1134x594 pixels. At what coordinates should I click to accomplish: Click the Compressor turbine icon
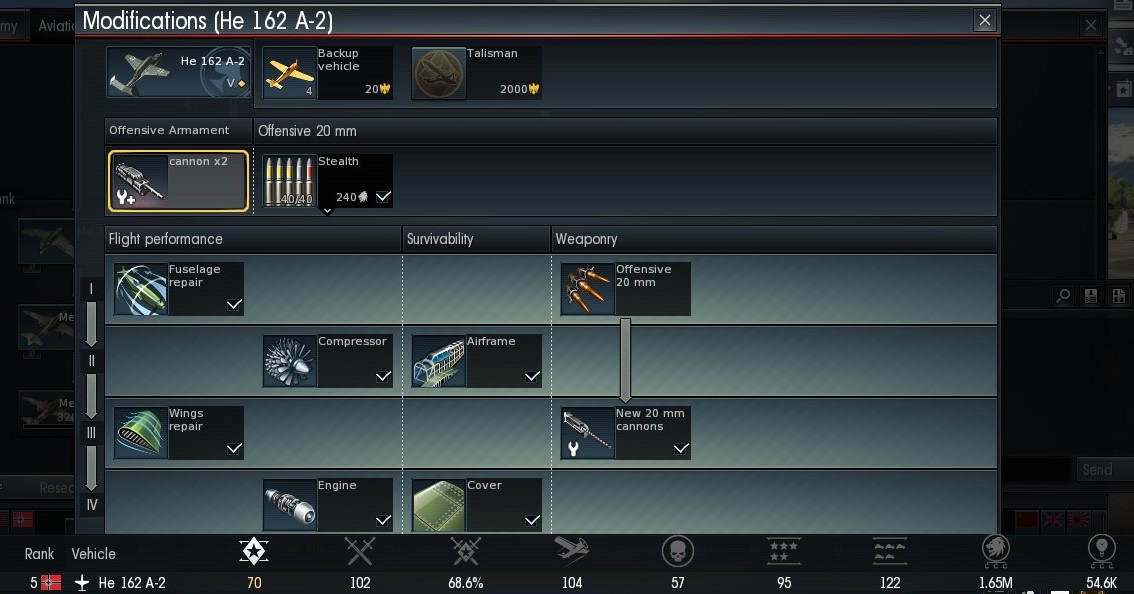point(289,361)
